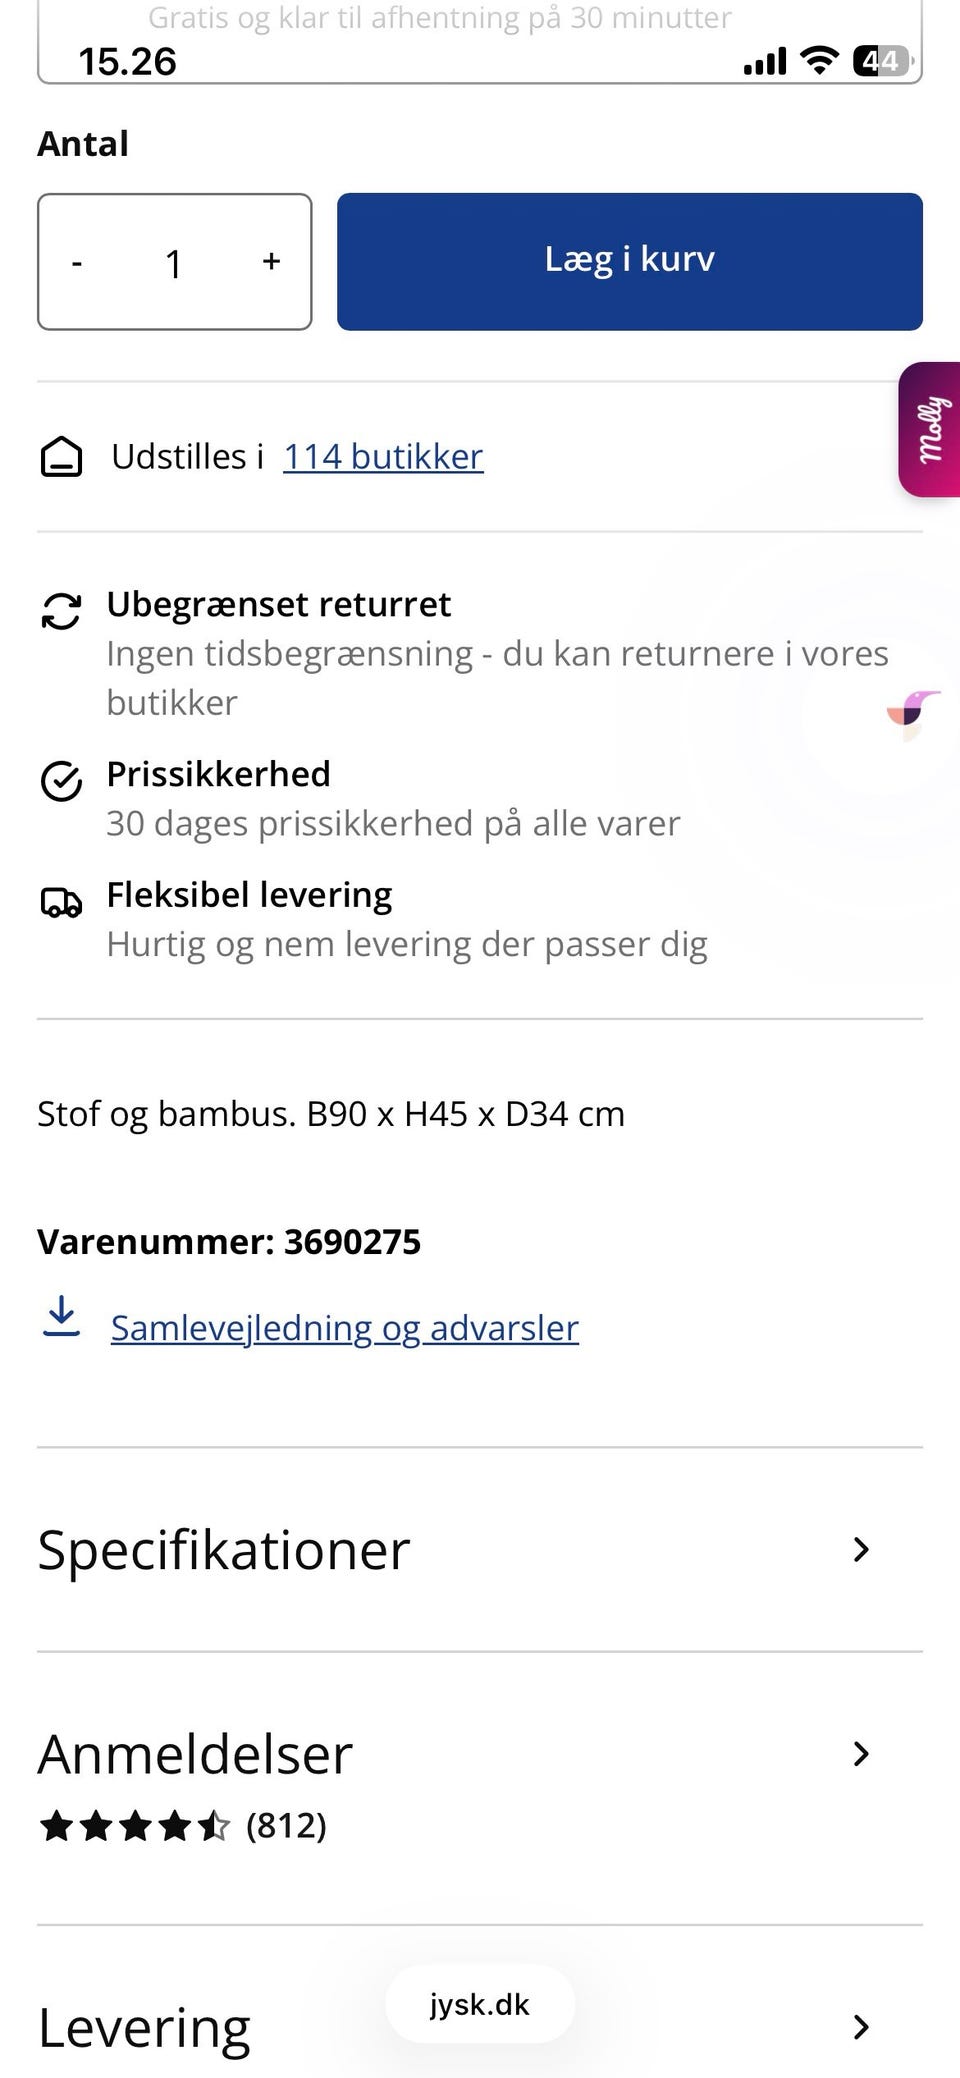960x2078 pixels.
Task: Click the half-filled fifth rating star
Action: (213, 1823)
